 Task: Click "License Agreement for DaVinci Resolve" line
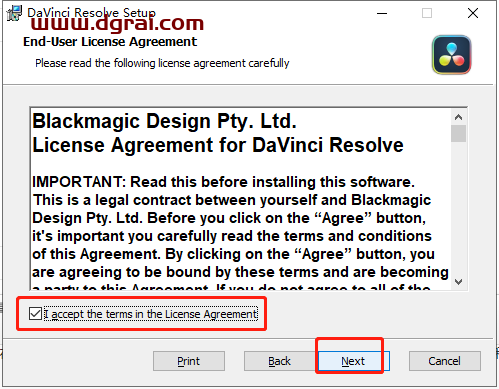tap(218, 145)
